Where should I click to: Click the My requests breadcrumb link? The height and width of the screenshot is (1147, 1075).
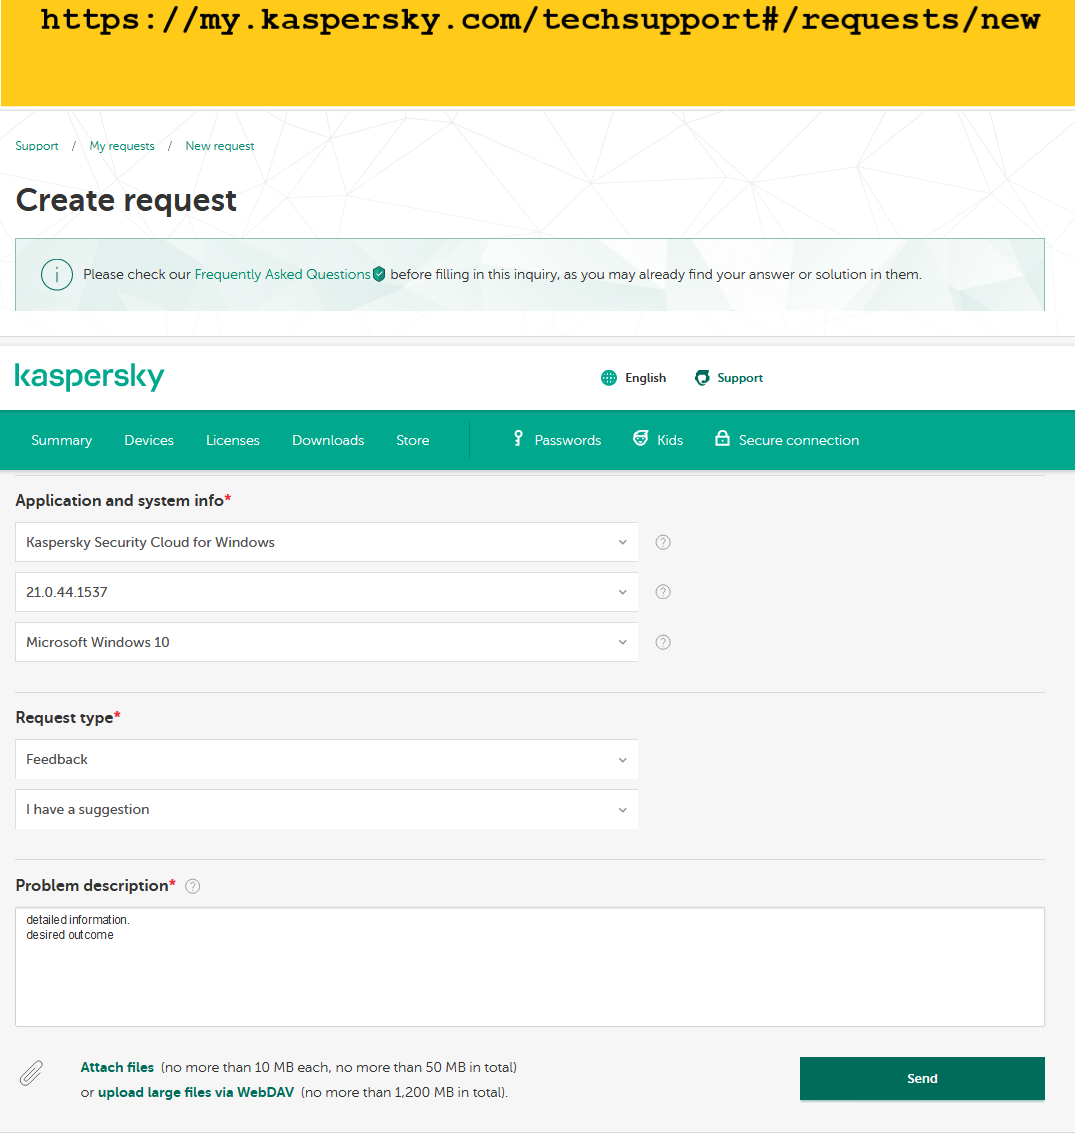121,146
